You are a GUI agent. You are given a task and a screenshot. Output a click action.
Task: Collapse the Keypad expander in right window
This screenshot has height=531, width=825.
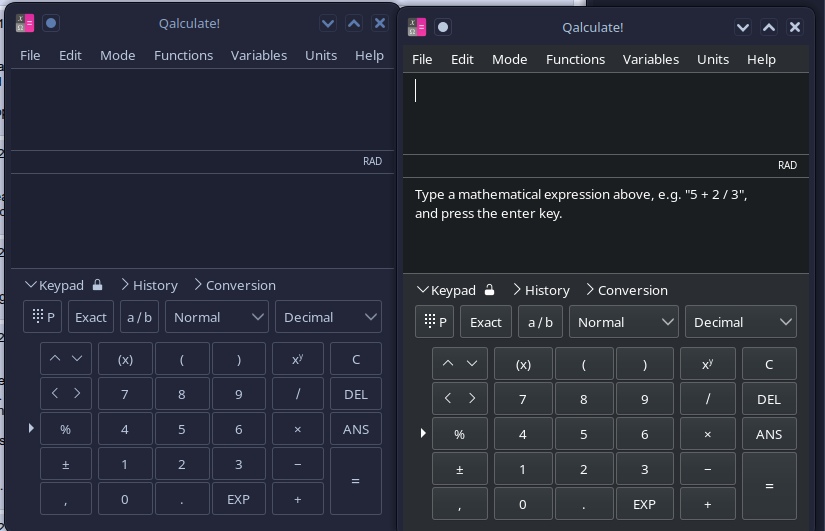(446, 290)
